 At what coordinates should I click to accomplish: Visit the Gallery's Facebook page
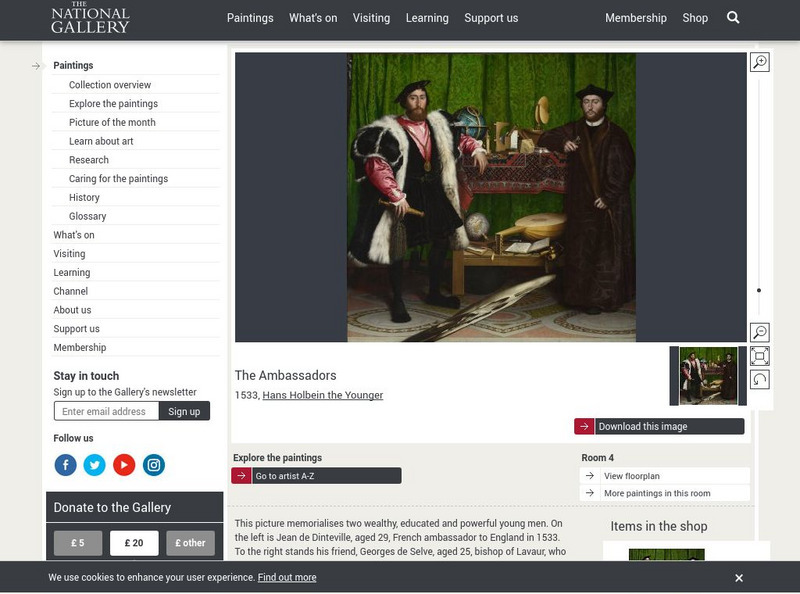click(65, 463)
